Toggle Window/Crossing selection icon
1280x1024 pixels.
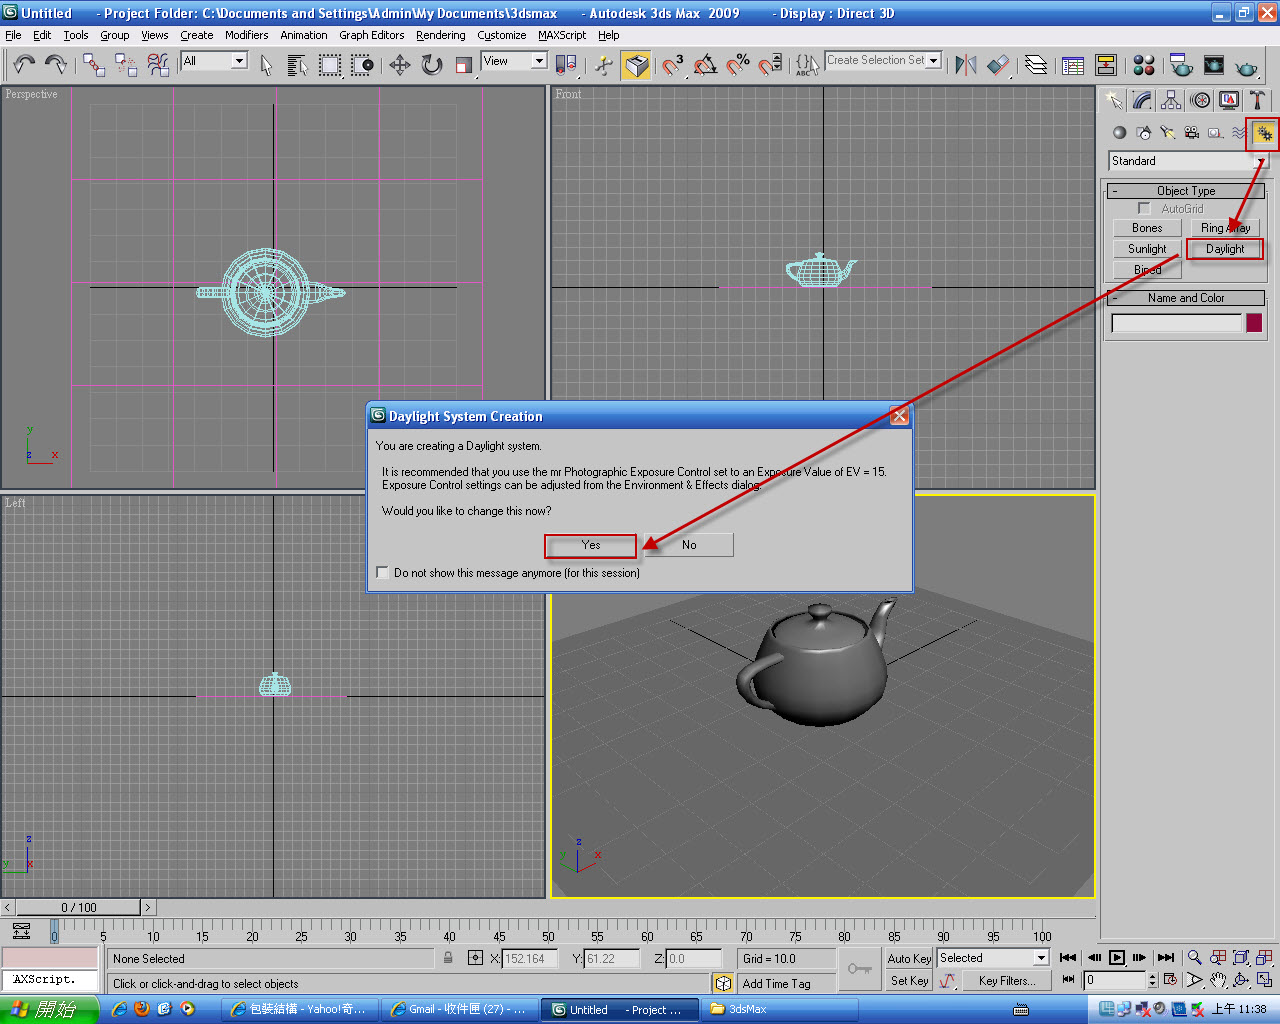(362, 65)
